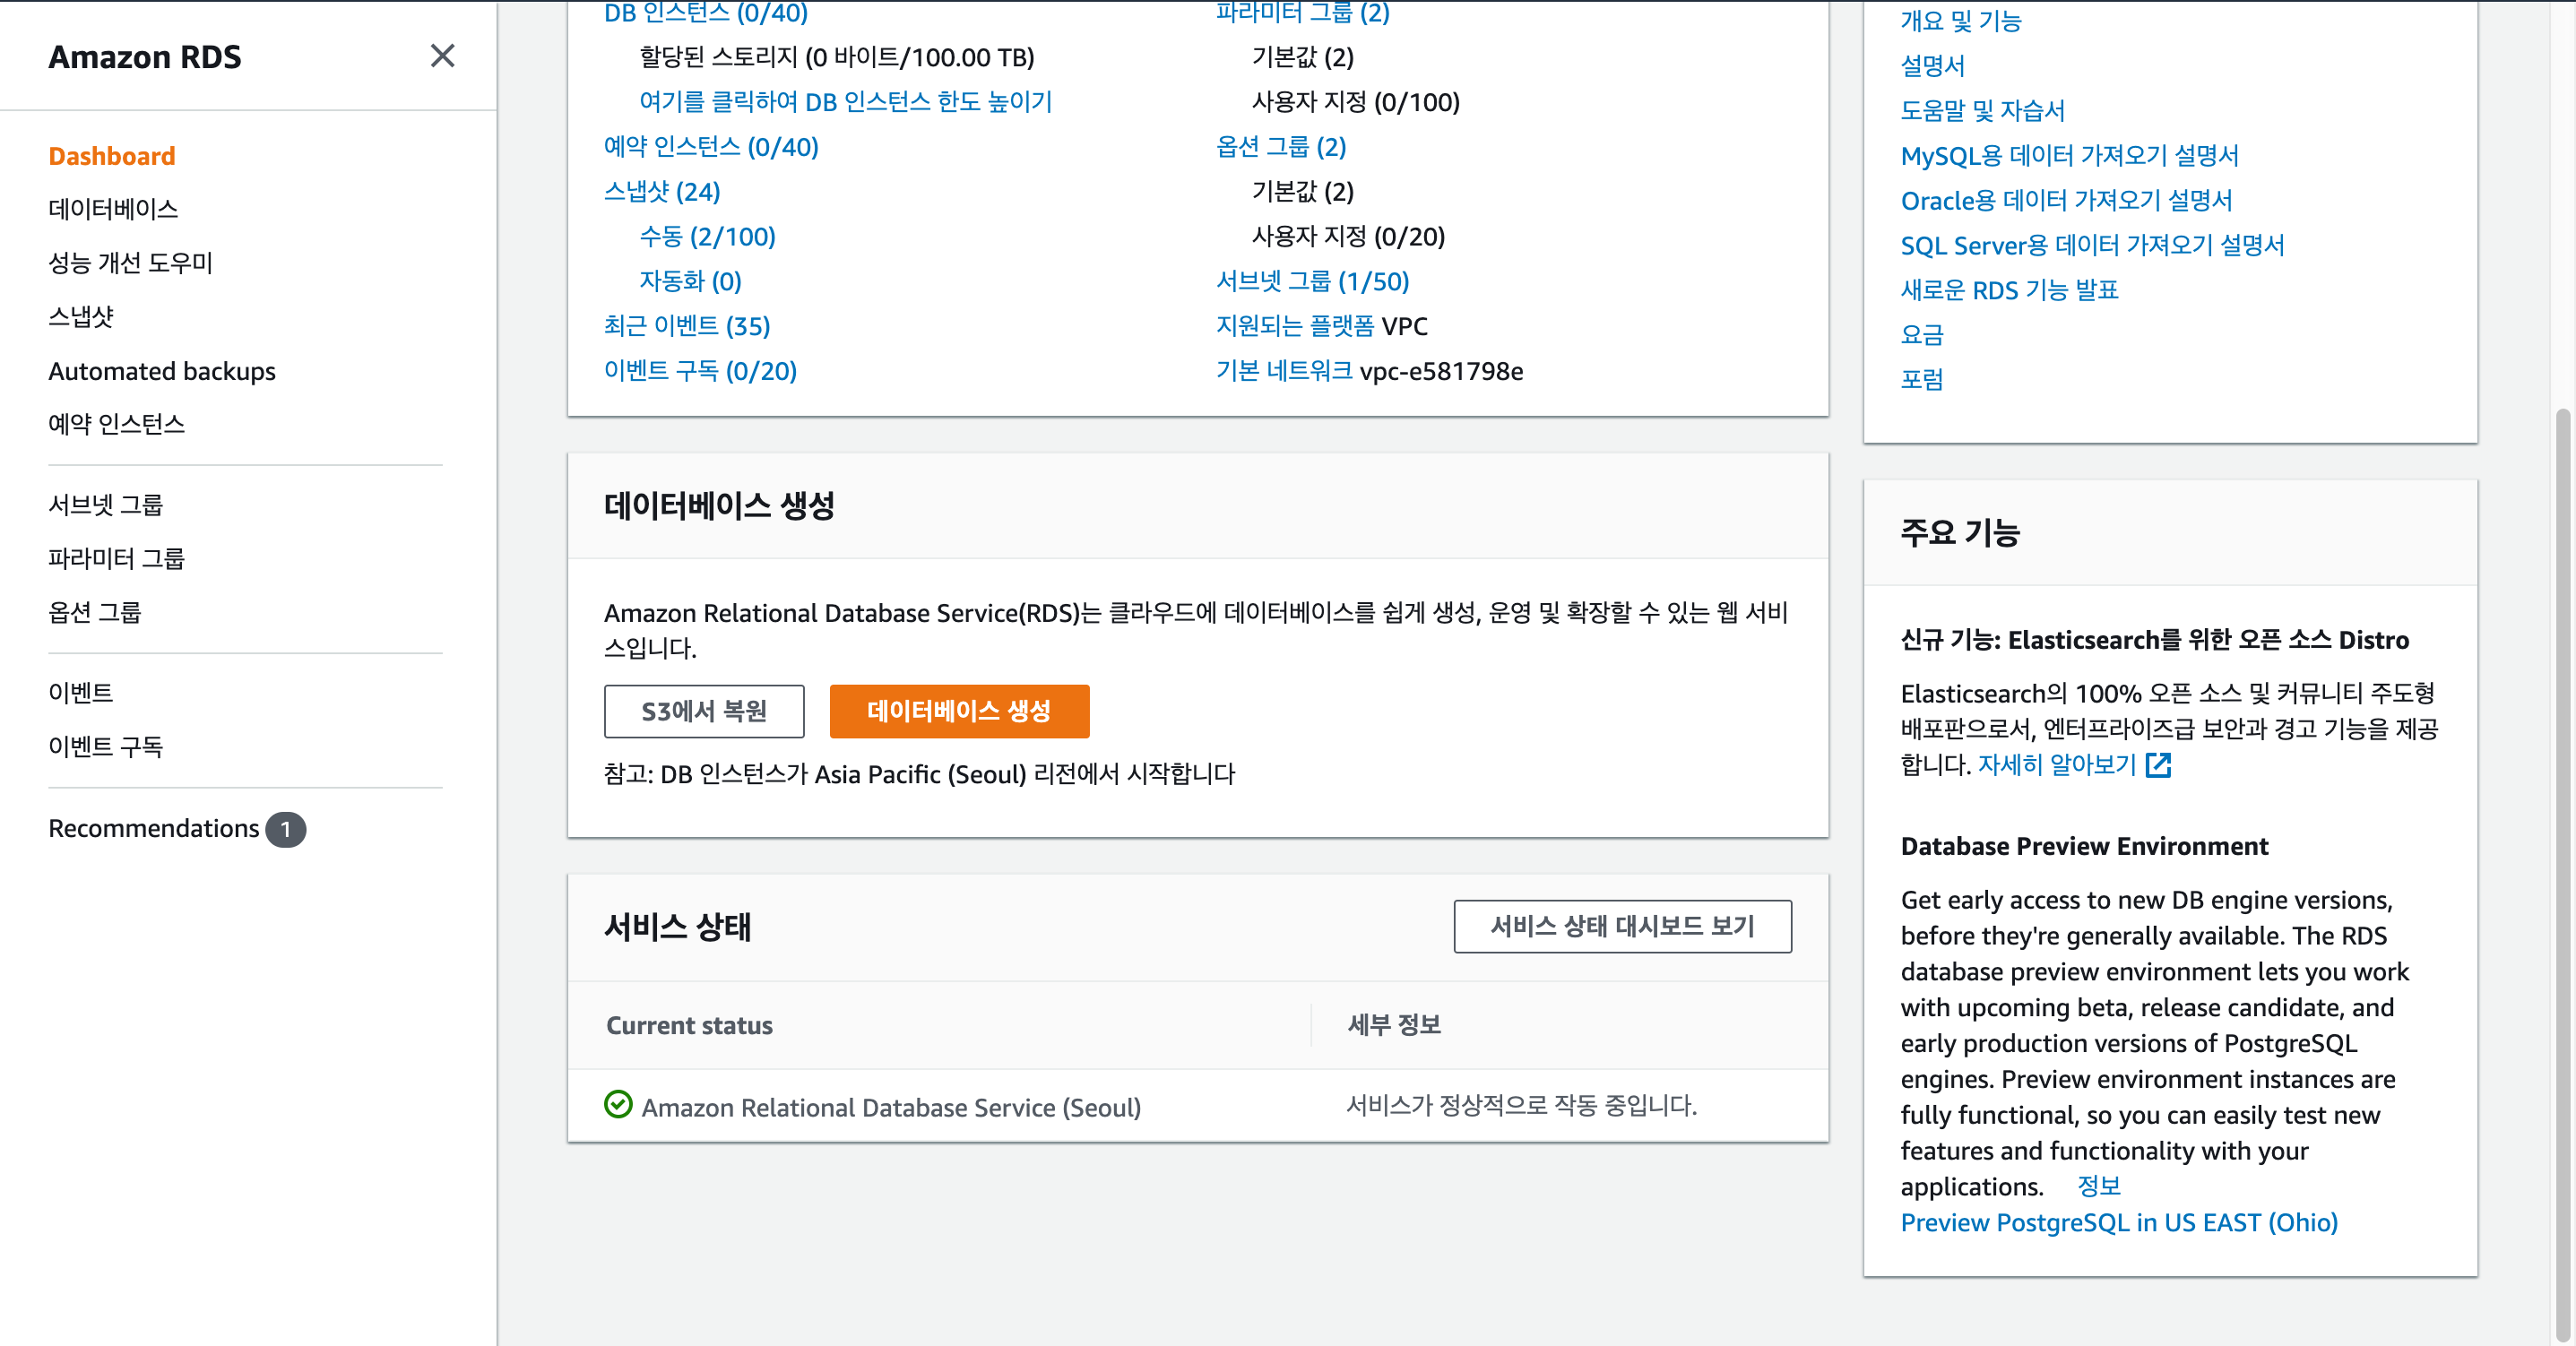
Task: Click the link to raise DB instance limit
Action: click(x=845, y=102)
